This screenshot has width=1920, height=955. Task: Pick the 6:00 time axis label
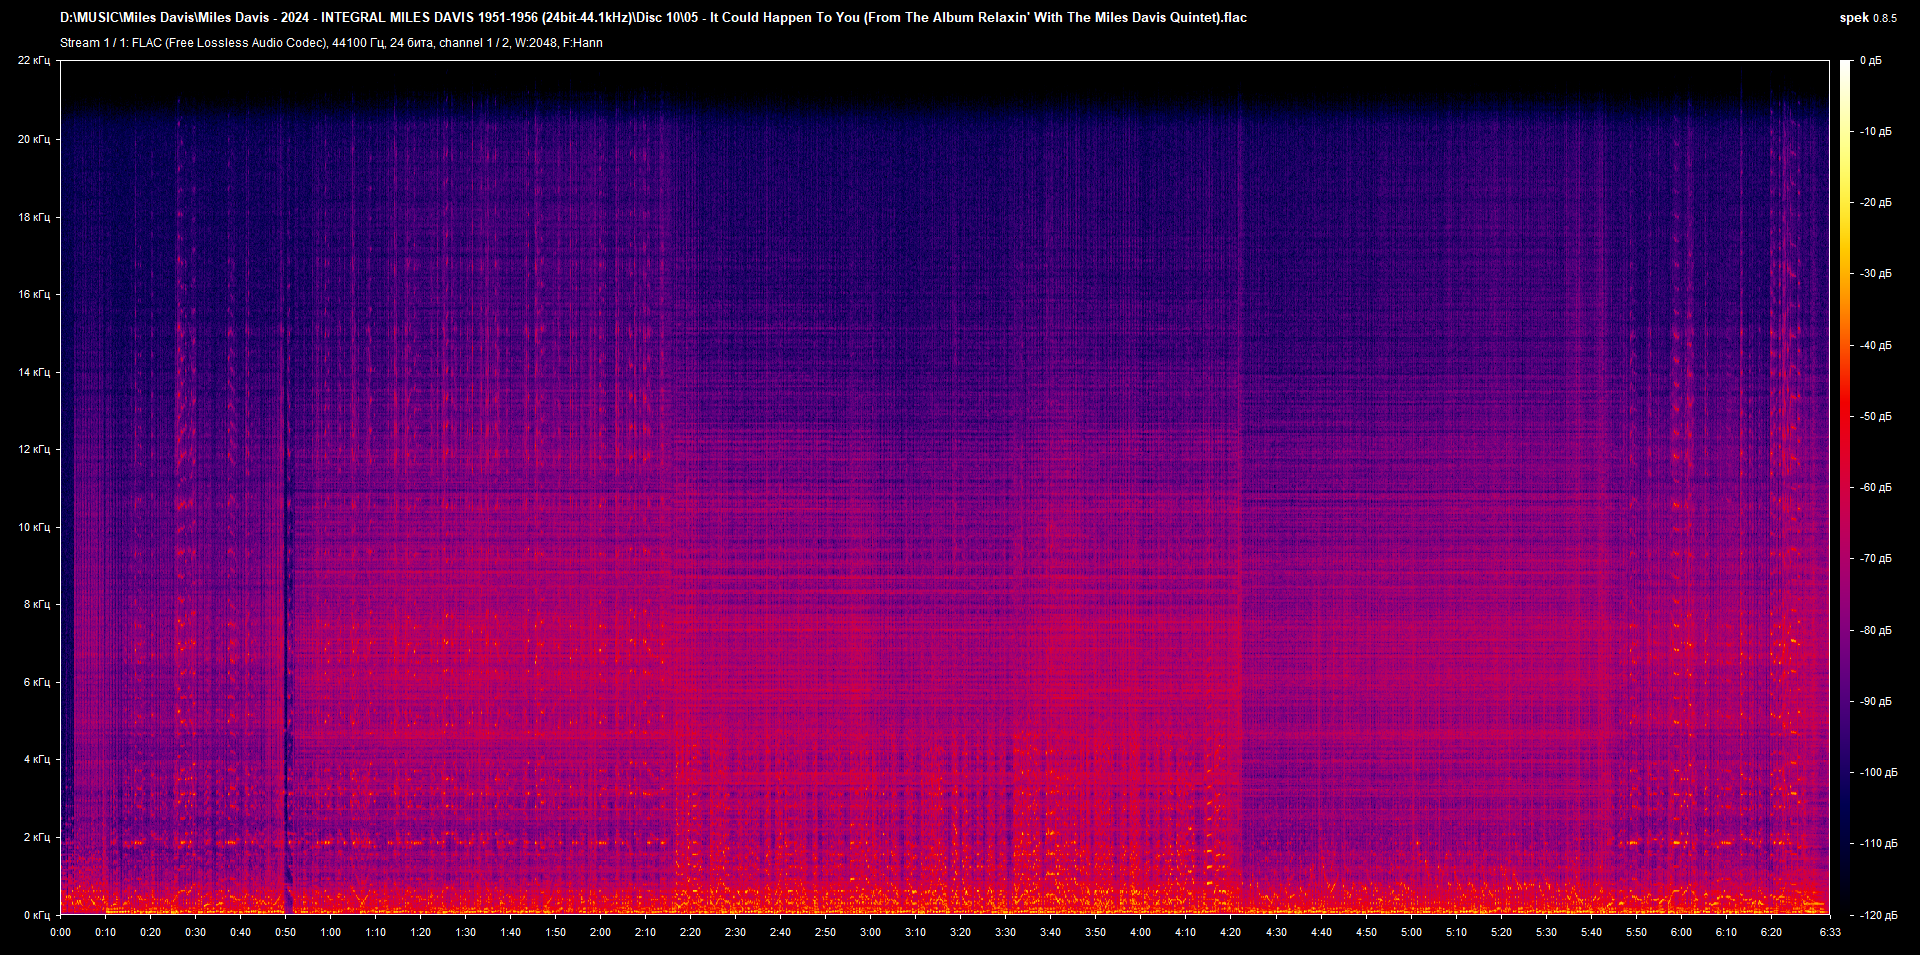point(1681,932)
